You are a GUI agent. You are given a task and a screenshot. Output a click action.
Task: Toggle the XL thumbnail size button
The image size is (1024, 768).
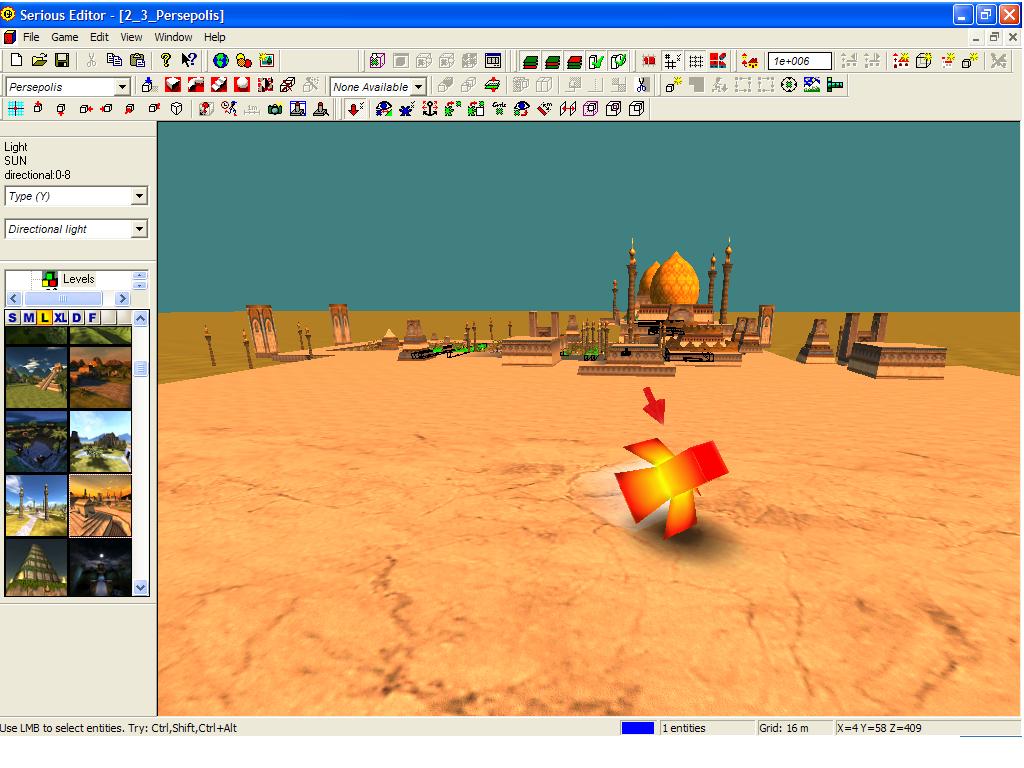(61, 318)
